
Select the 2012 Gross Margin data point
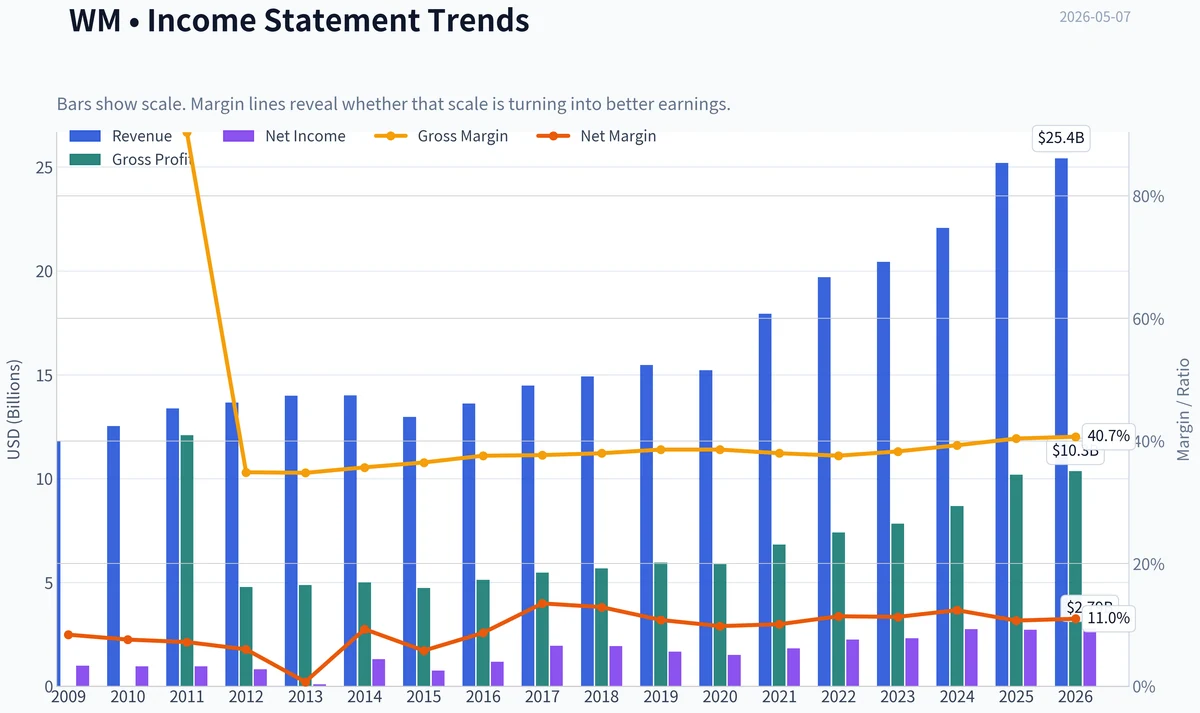pos(246,472)
